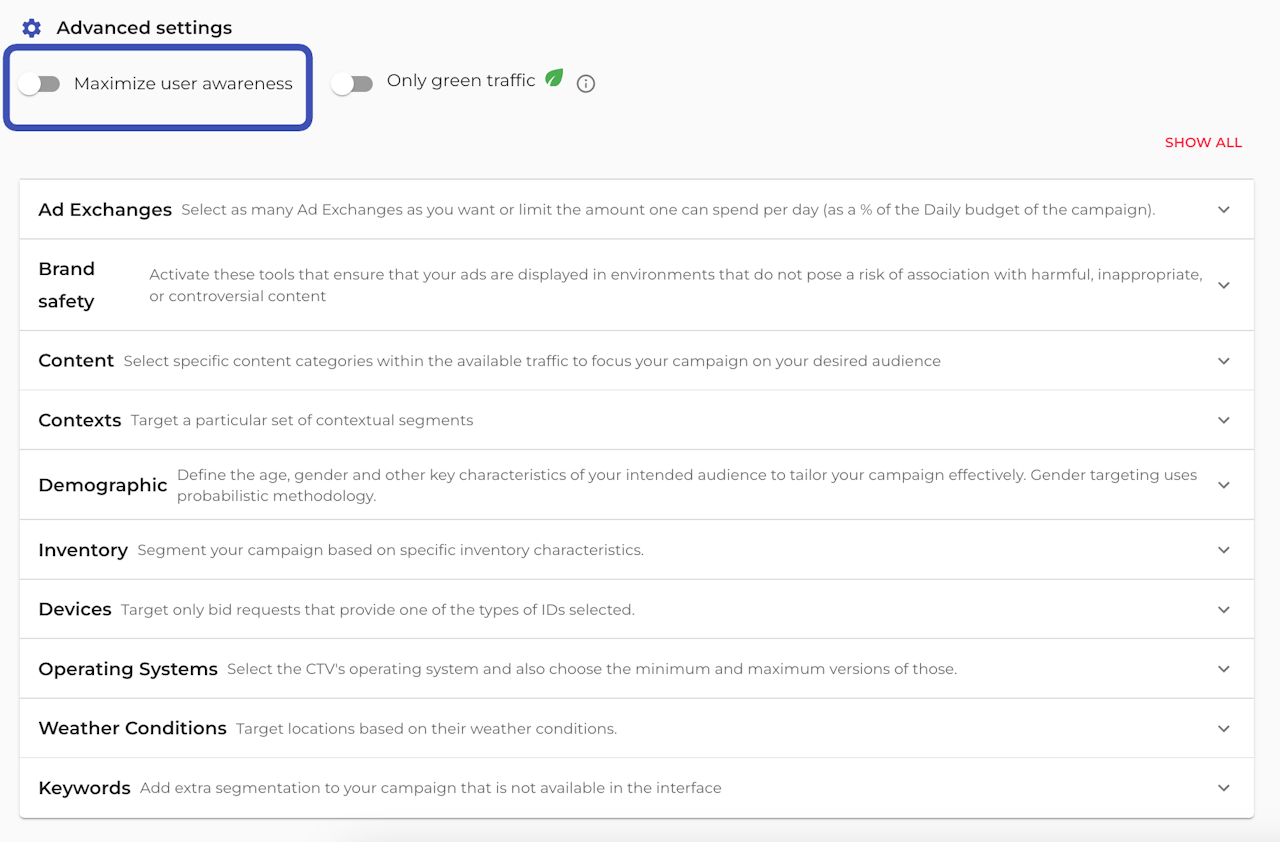Expand the Demographic chevron arrow

coord(1224,485)
